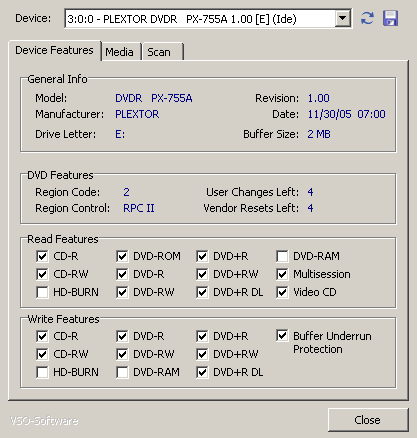Screen dimensions: 417x438
Task: Click the Region Code value '2'
Action: [126, 192]
